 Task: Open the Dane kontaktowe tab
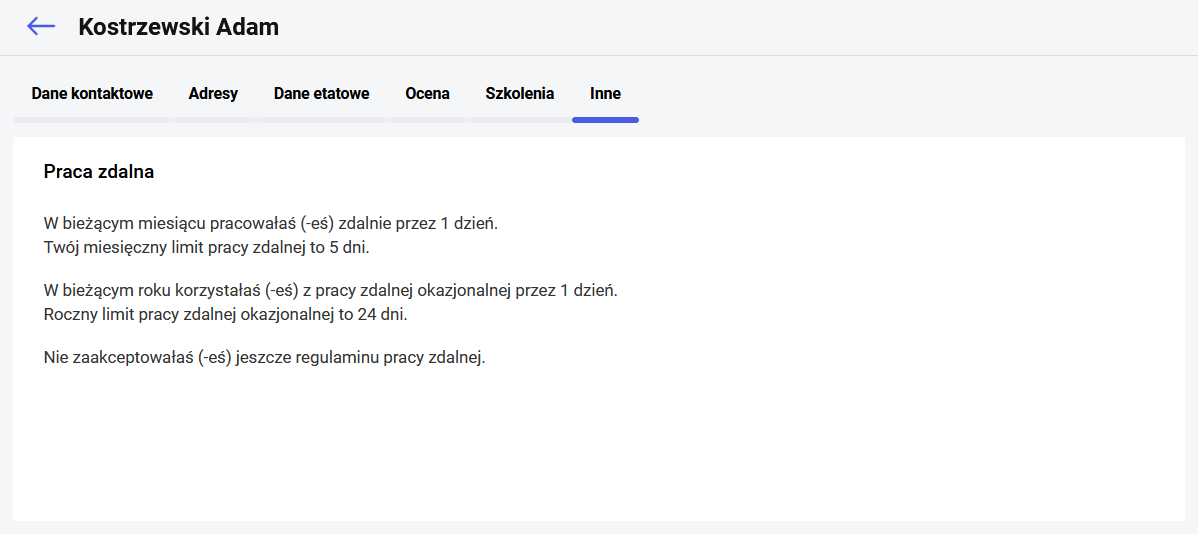coord(92,94)
